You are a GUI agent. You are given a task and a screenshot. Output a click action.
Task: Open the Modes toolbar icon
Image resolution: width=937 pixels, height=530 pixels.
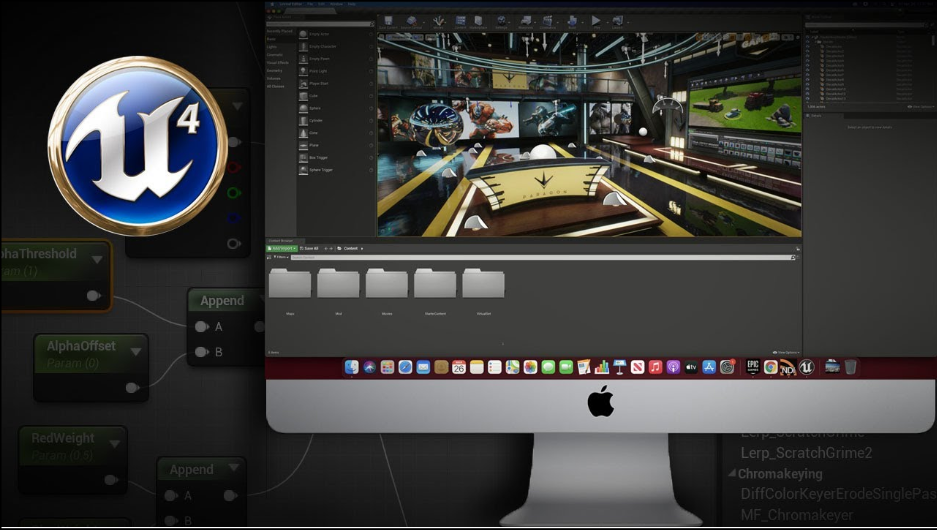coord(438,22)
